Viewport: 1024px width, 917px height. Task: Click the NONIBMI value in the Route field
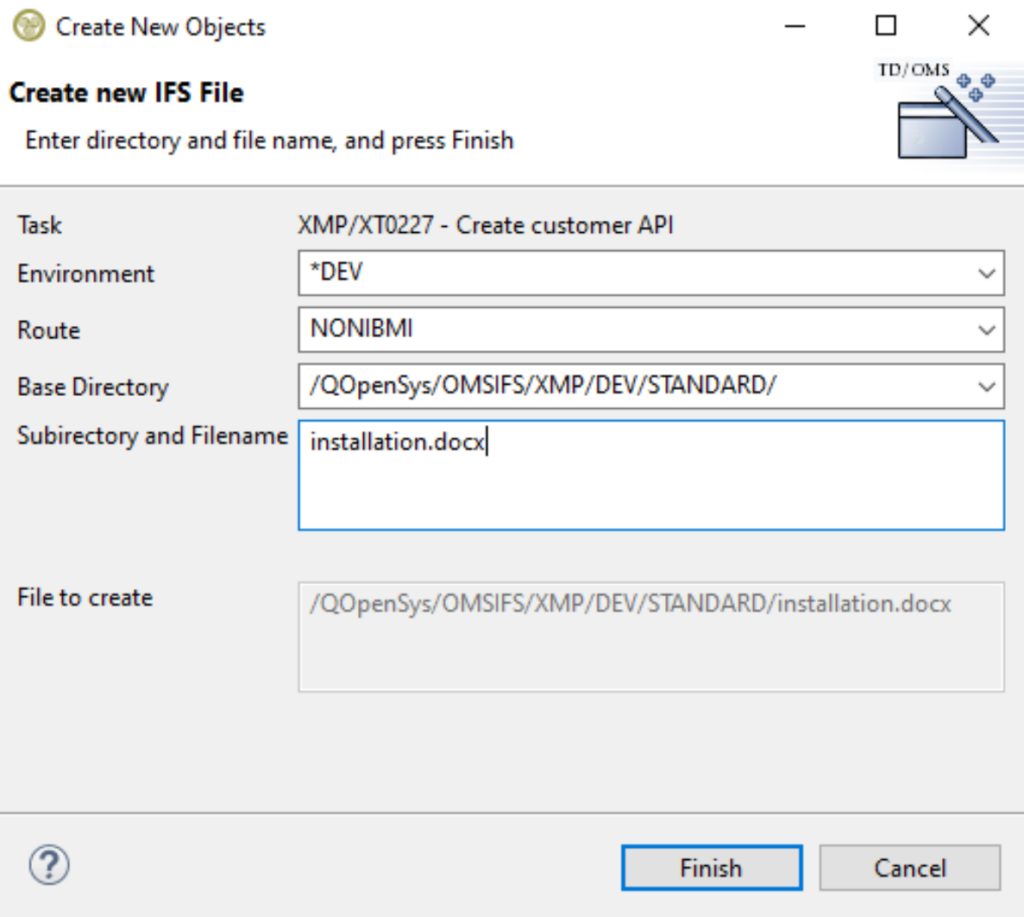click(362, 329)
